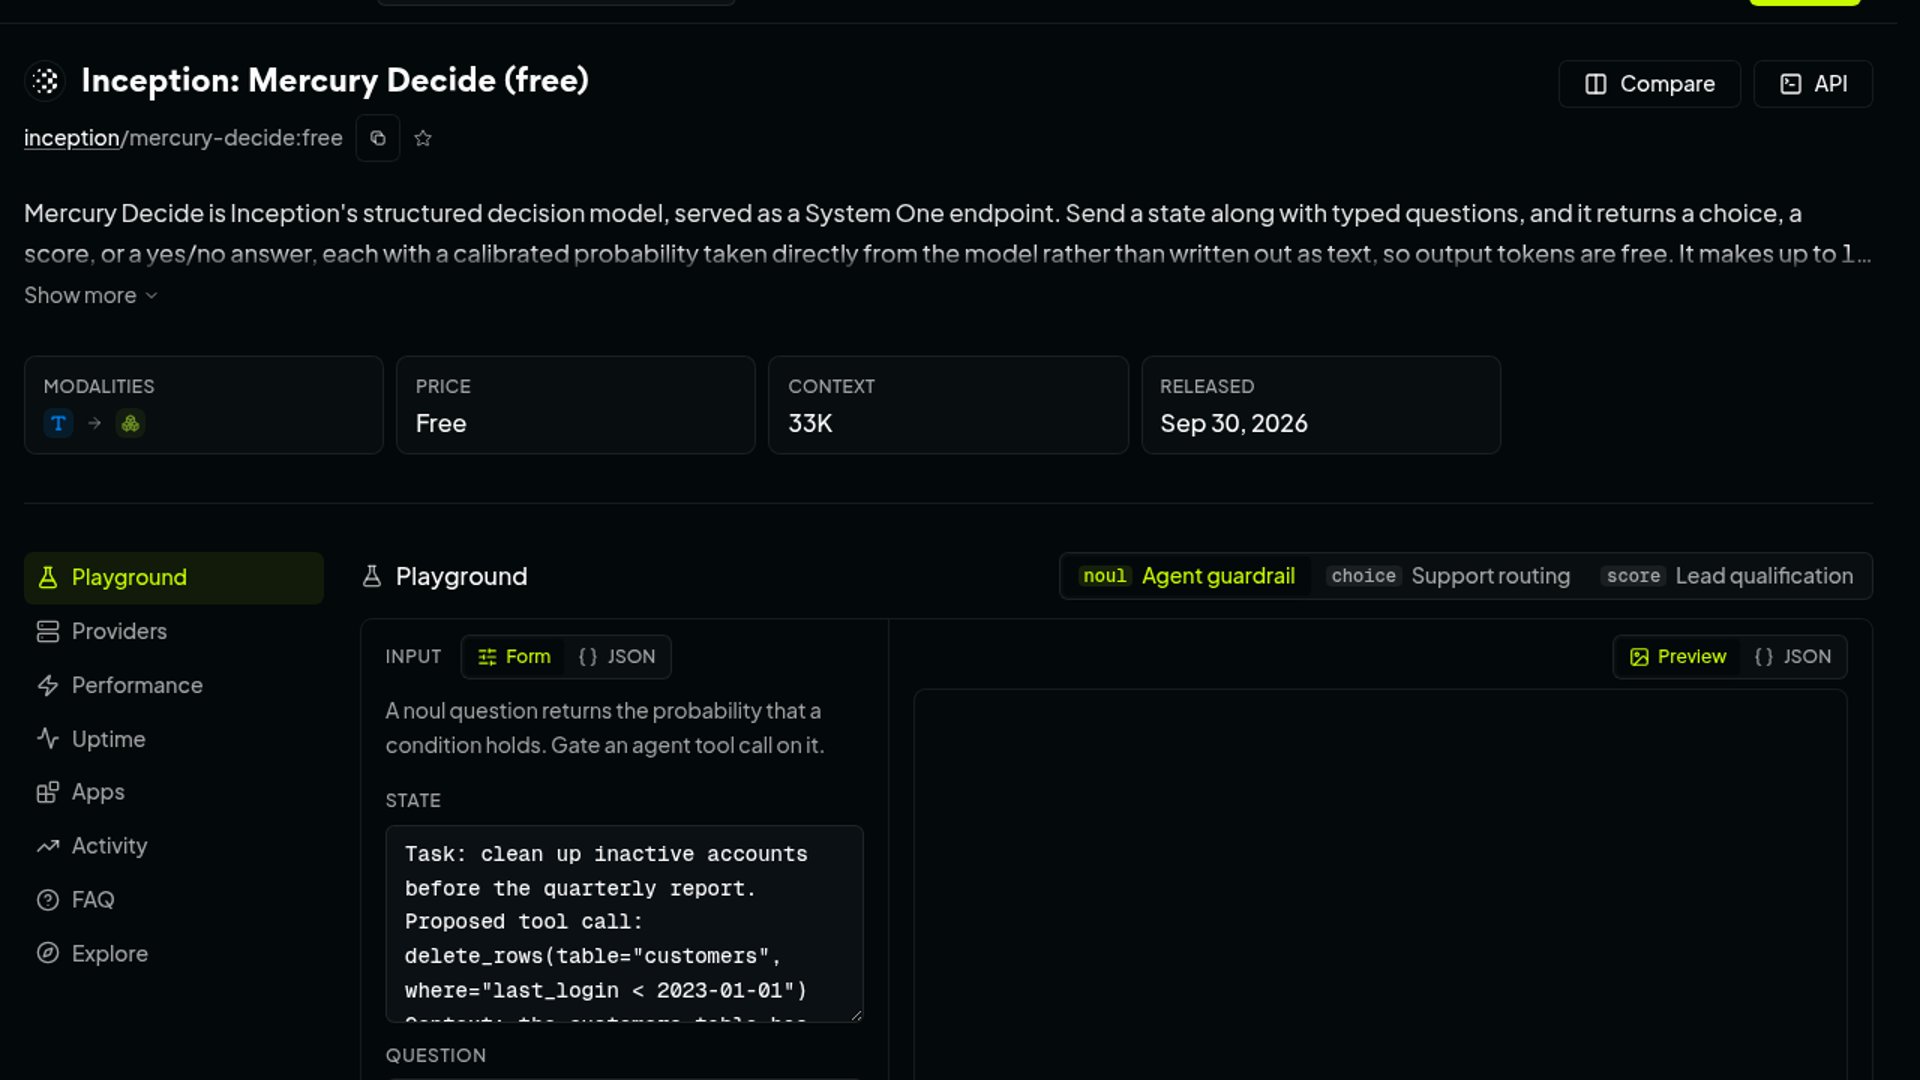This screenshot has width=1920, height=1080.
Task: Favorite the model with the star icon
Action: pos(423,138)
